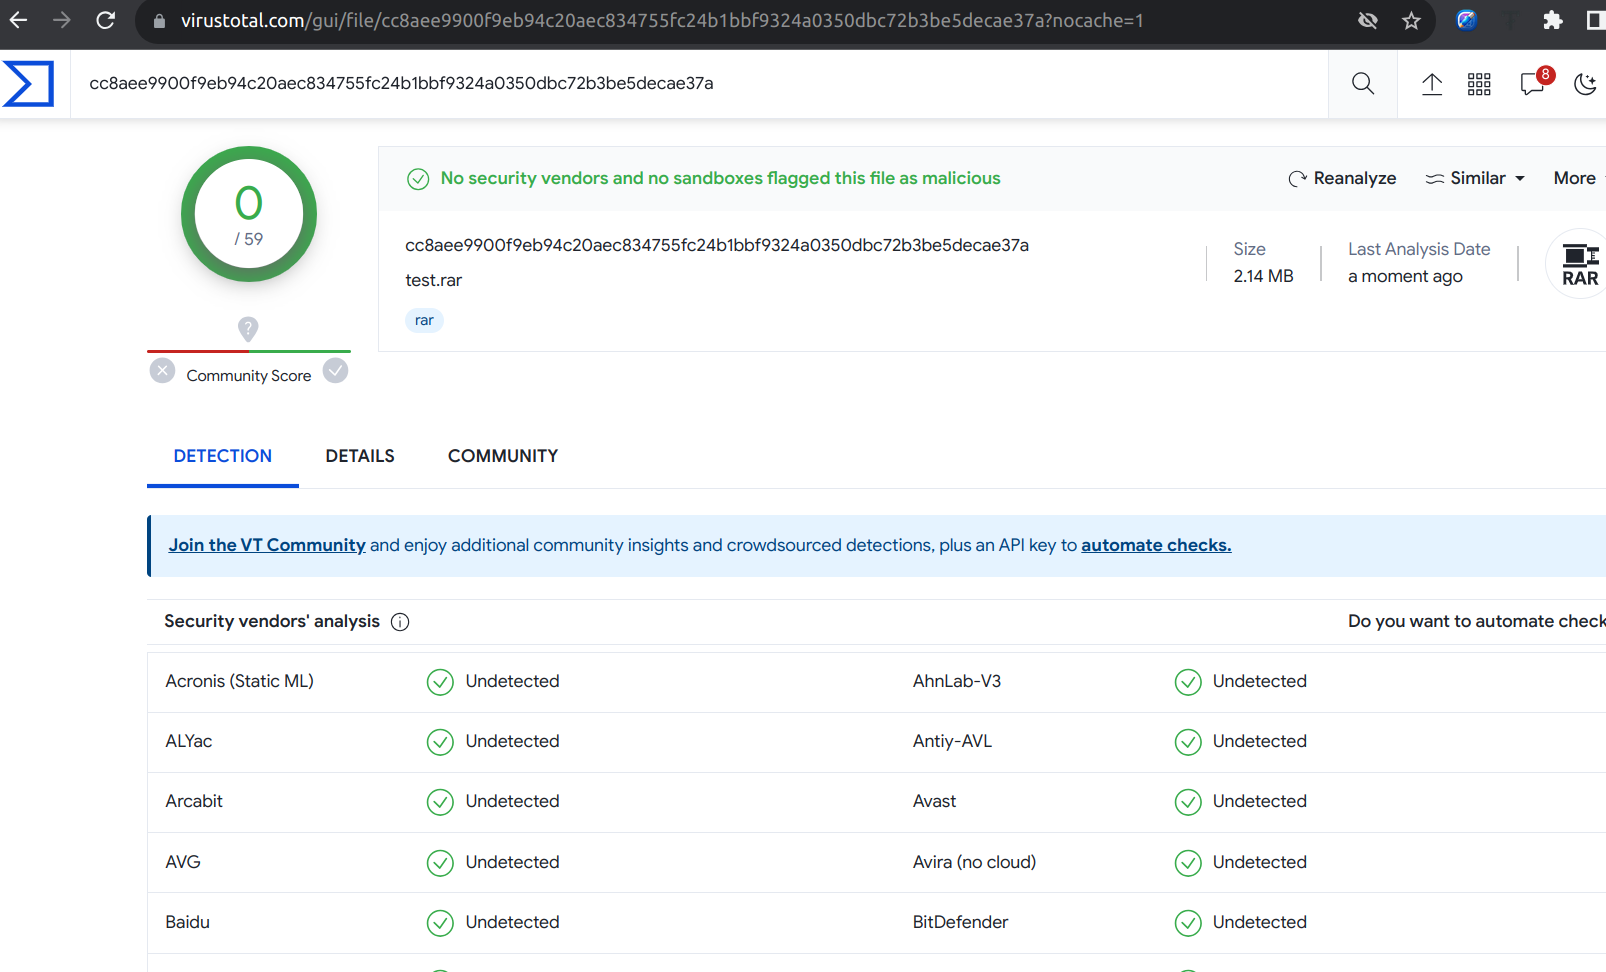Click the Antiy-AVL Undetected check icon
The width and height of the screenshot is (1606, 972).
coord(1188,742)
